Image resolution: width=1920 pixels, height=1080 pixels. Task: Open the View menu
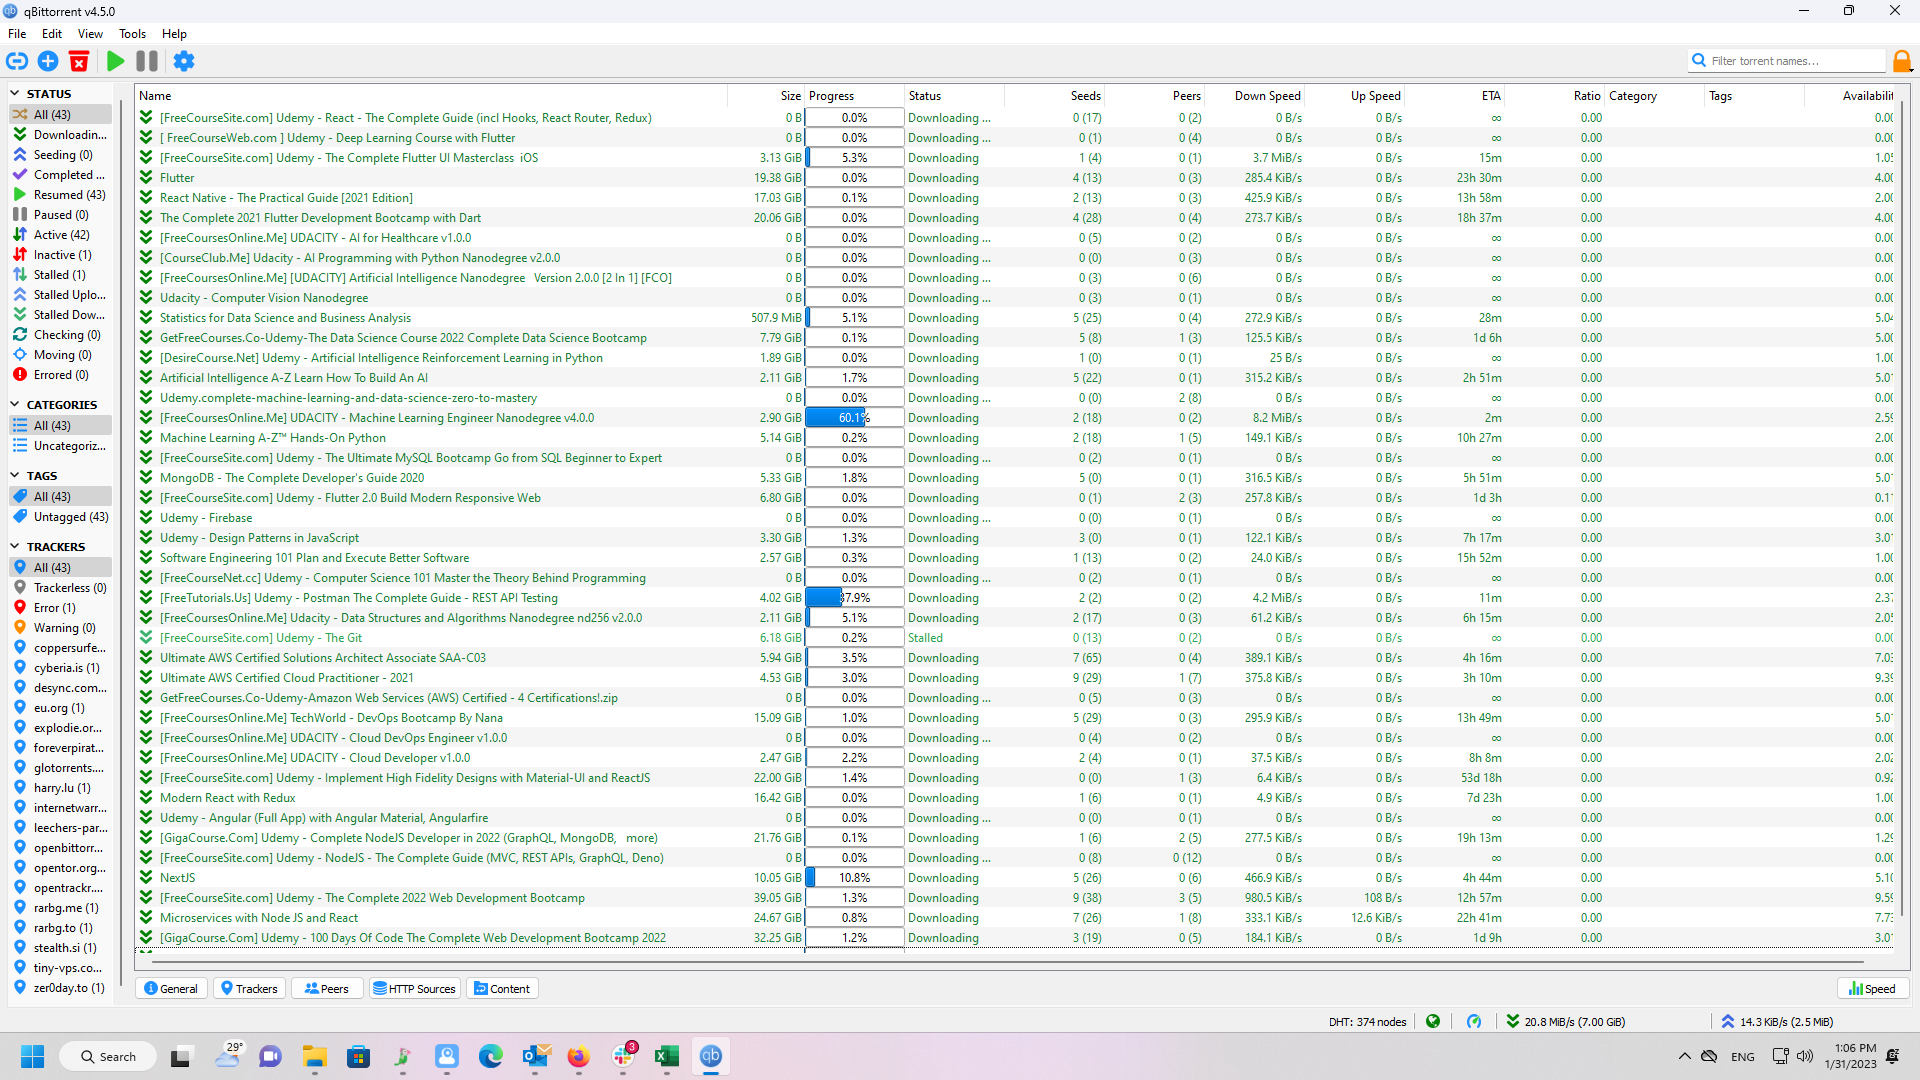pos(90,34)
